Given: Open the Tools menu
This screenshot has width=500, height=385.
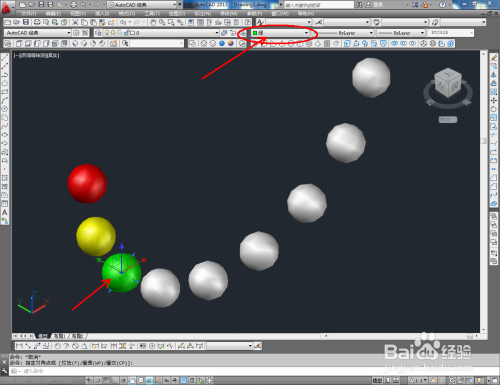Looking at the screenshot, I should tap(152, 14).
